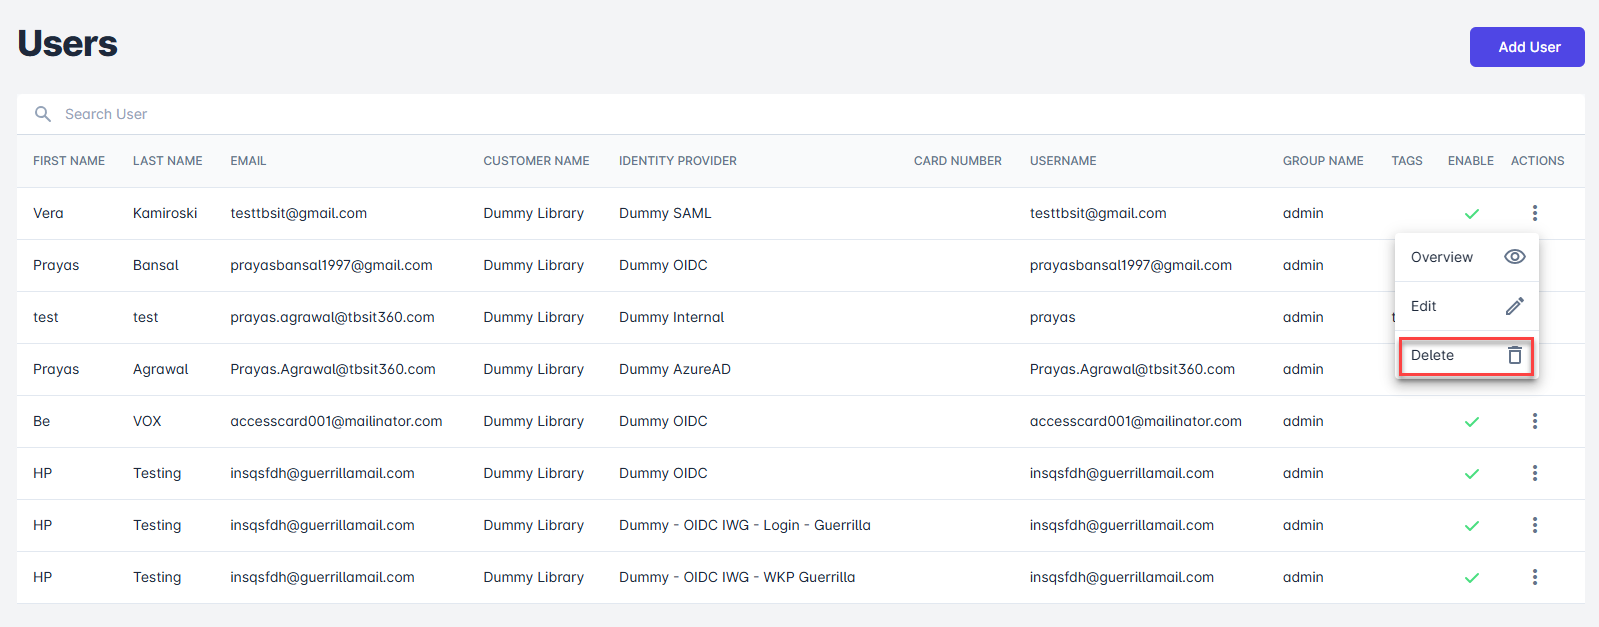Viewport: 1599px width, 627px height.
Task: Toggle enable checkmark for accesscard001 user
Action: [x=1471, y=422]
